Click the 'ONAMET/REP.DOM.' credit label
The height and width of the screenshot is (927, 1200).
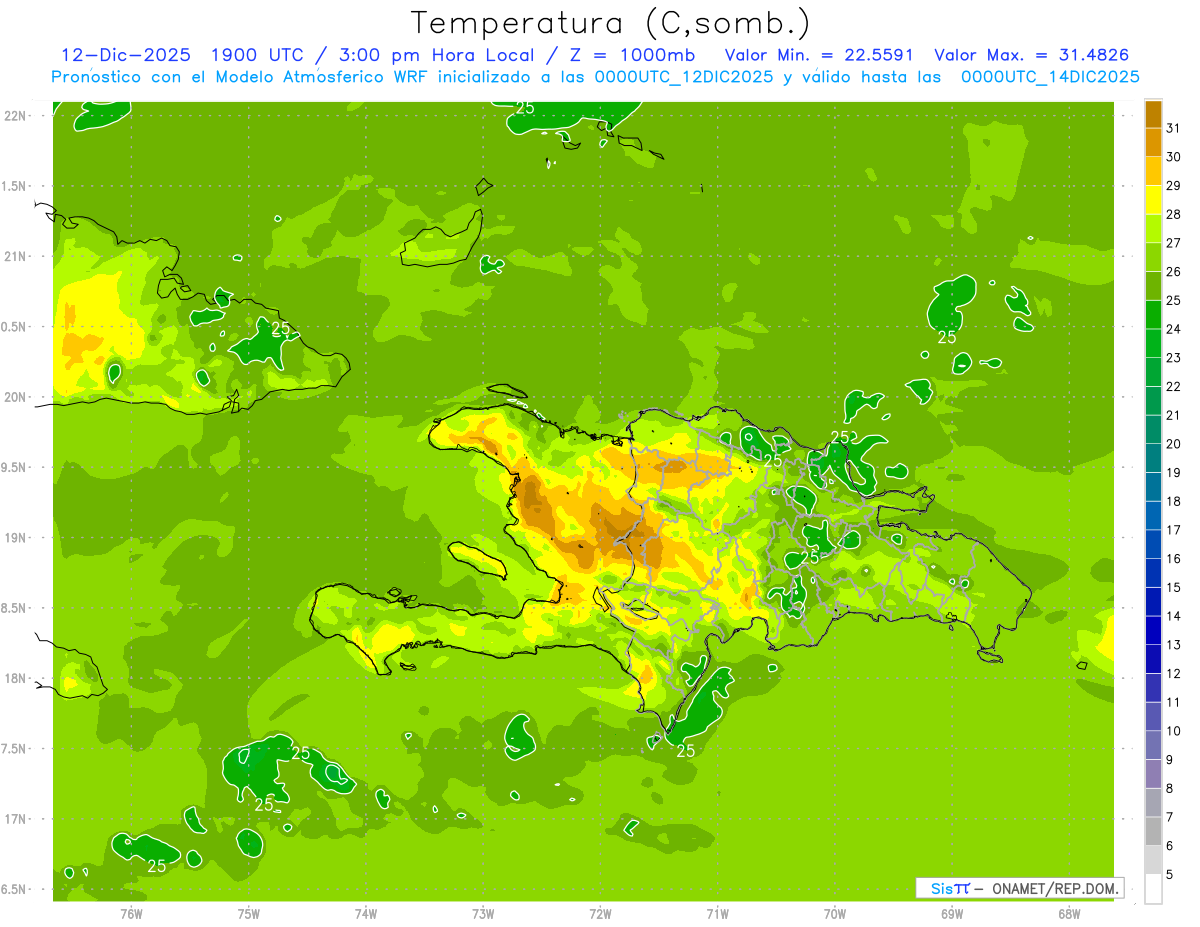tap(1053, 888)
